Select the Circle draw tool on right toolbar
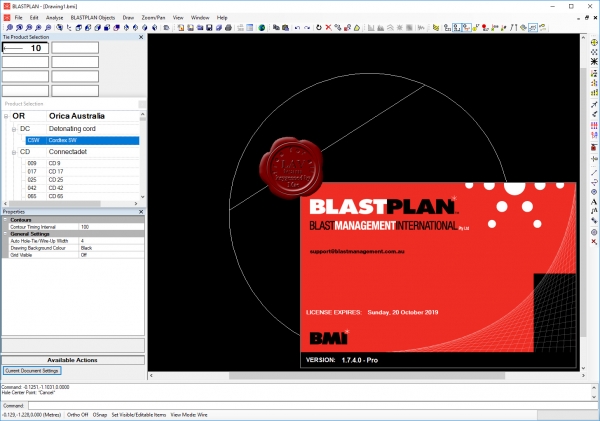 [594, 192]
